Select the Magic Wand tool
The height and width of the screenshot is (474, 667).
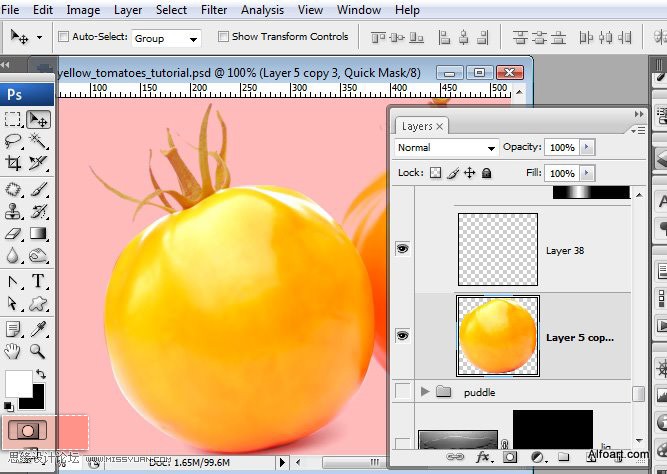(x=38, y=140)
